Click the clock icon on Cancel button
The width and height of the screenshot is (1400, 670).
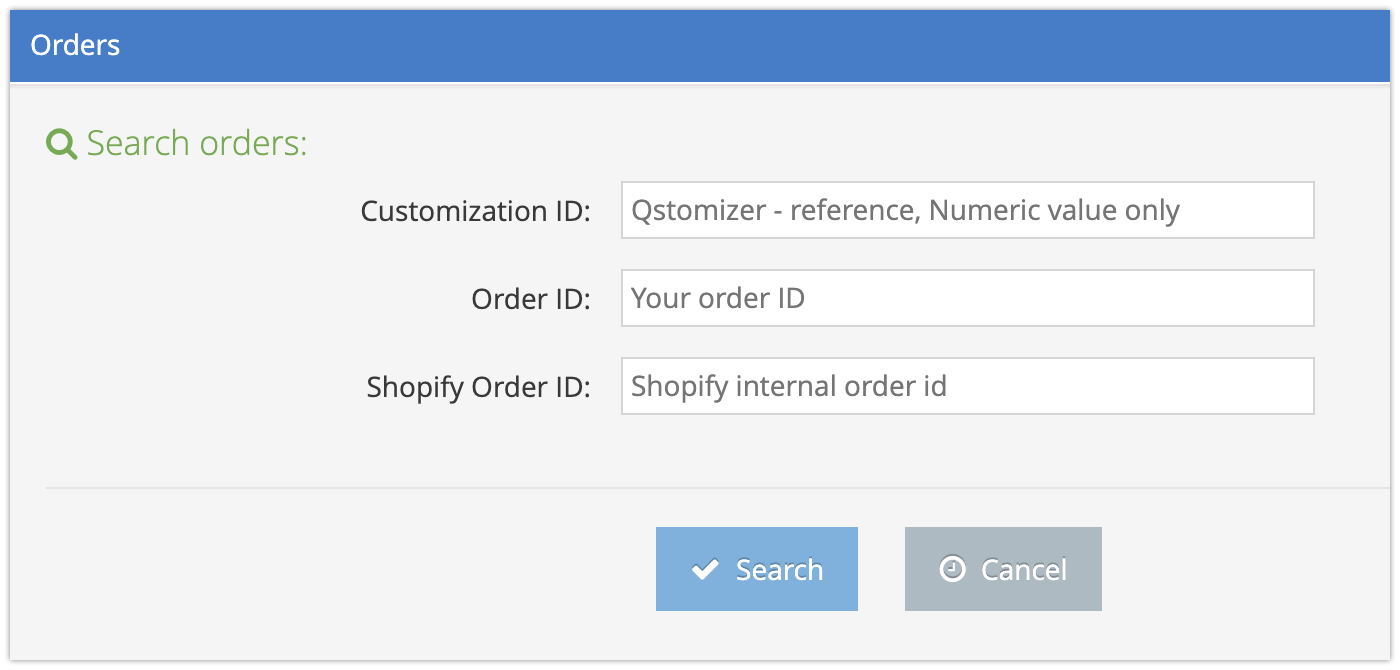pos(953,569)
